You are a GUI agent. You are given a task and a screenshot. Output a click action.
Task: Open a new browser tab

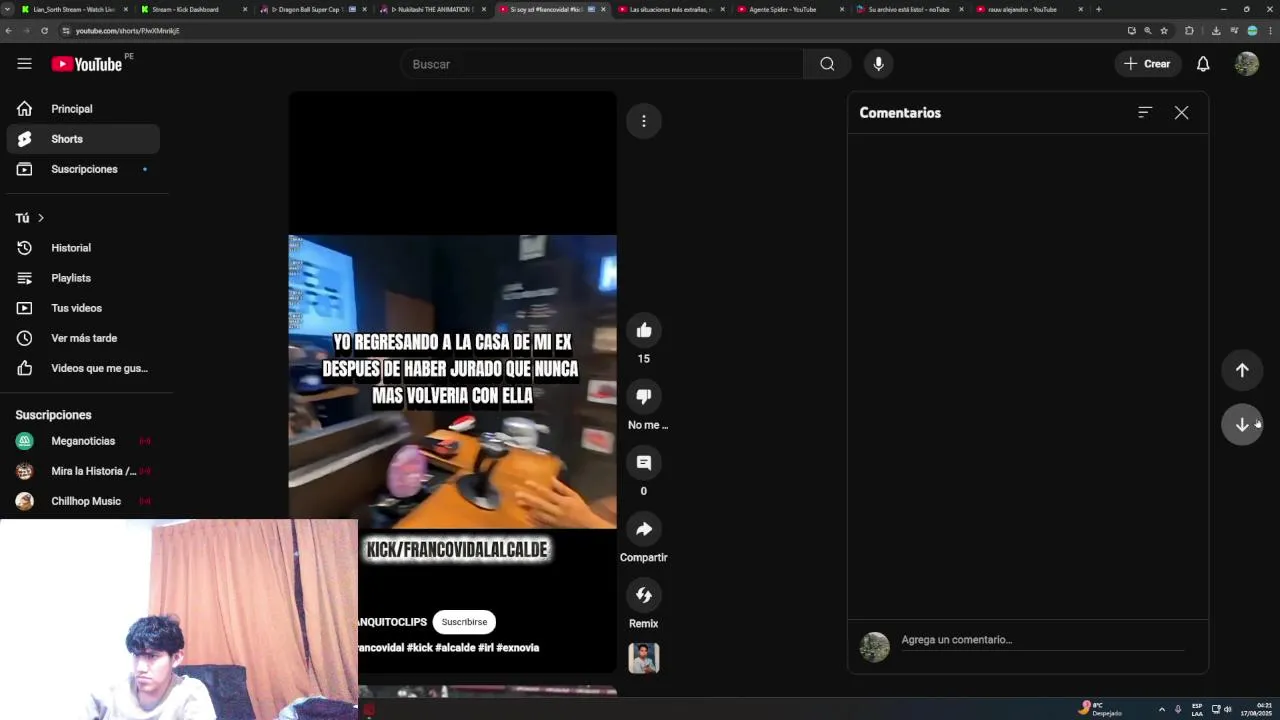[1098, 9]
